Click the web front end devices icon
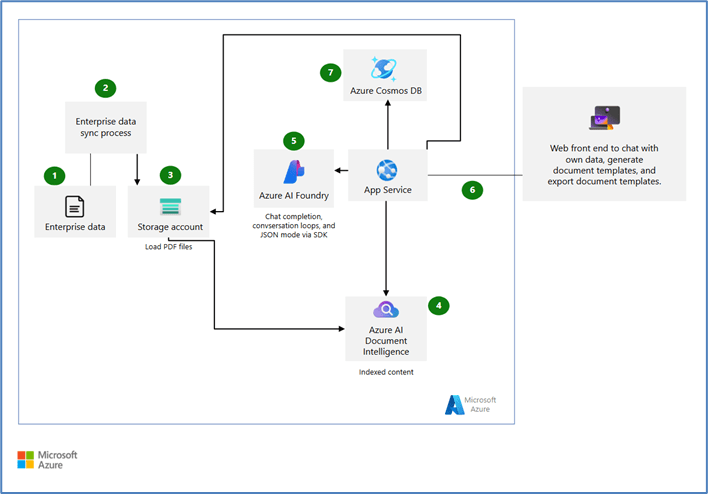This screenshot has height=494, width=708. (604, 118)
